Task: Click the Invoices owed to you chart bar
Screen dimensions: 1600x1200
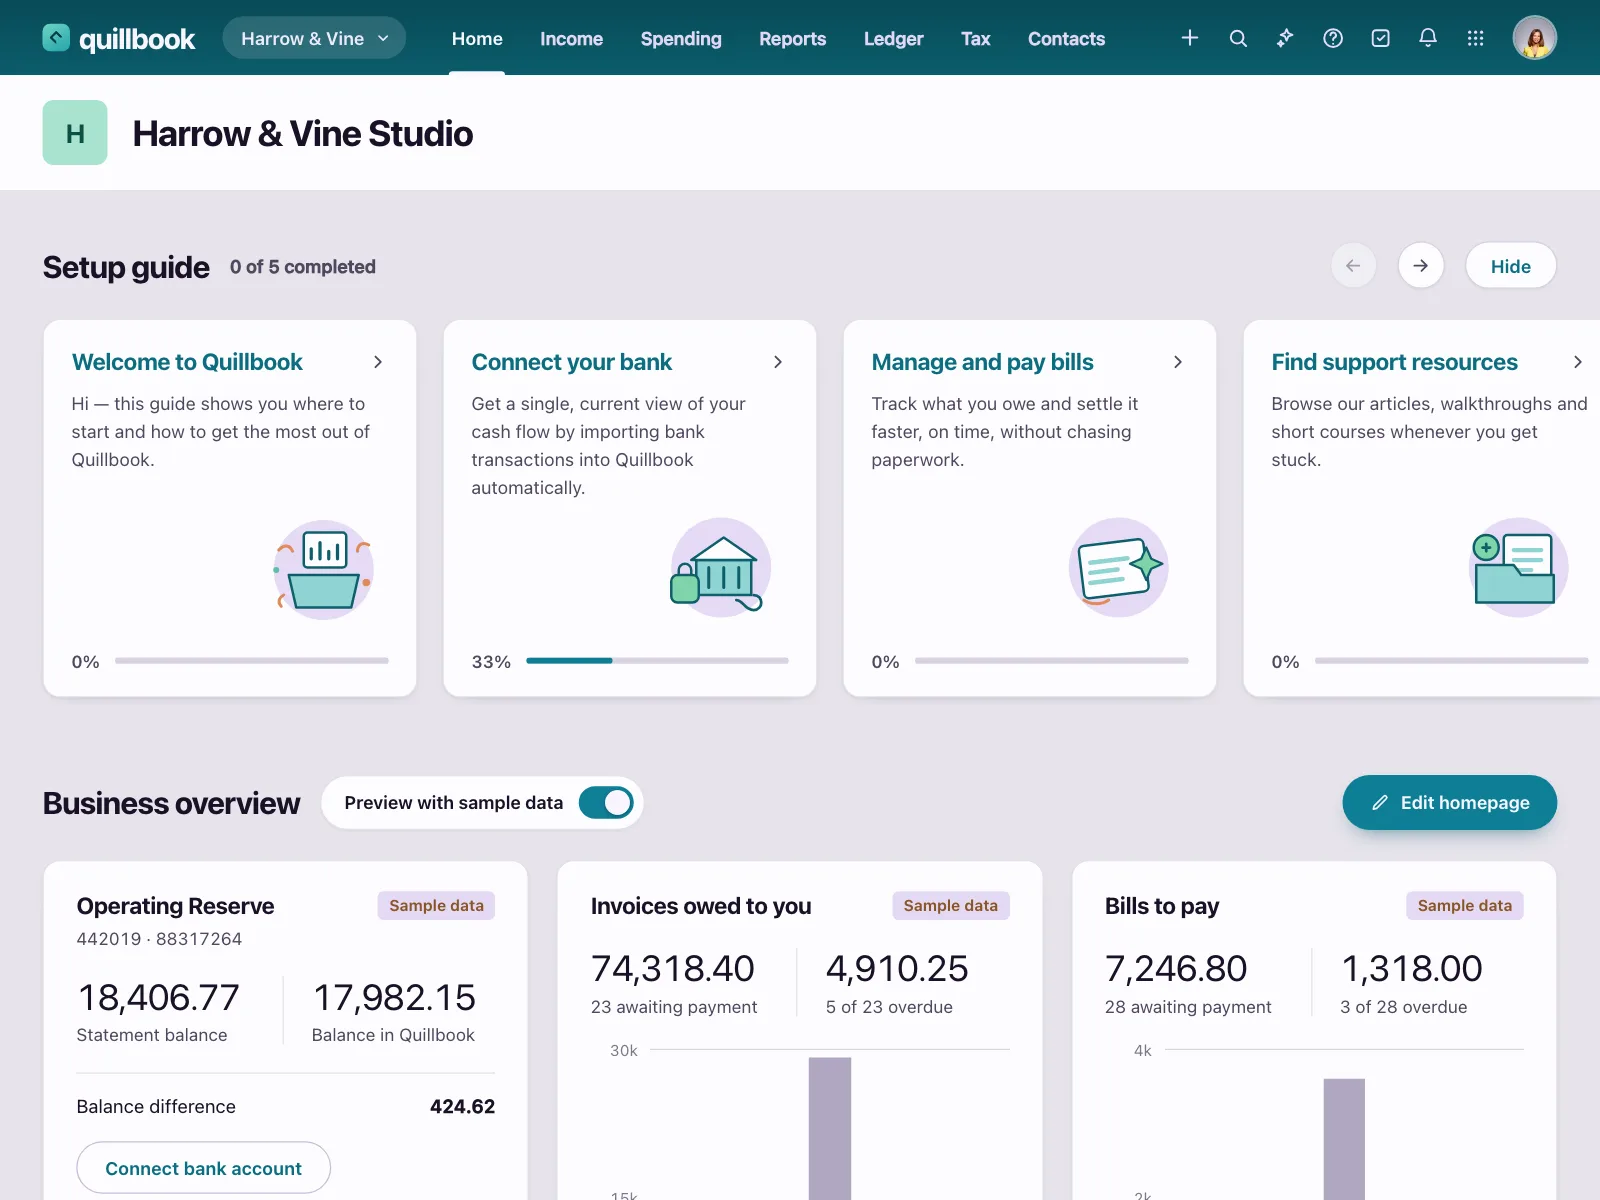Action: 830,1128
